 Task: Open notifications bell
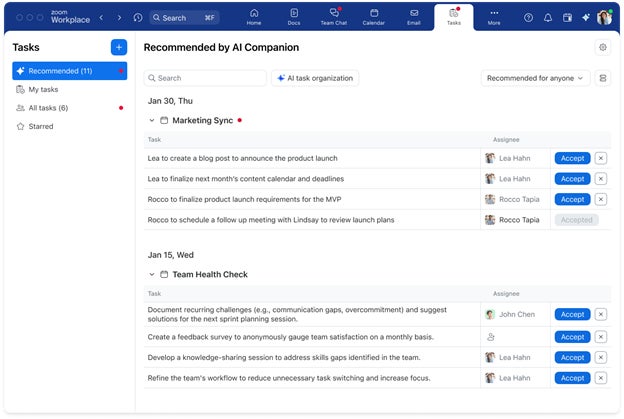[548, 18]
